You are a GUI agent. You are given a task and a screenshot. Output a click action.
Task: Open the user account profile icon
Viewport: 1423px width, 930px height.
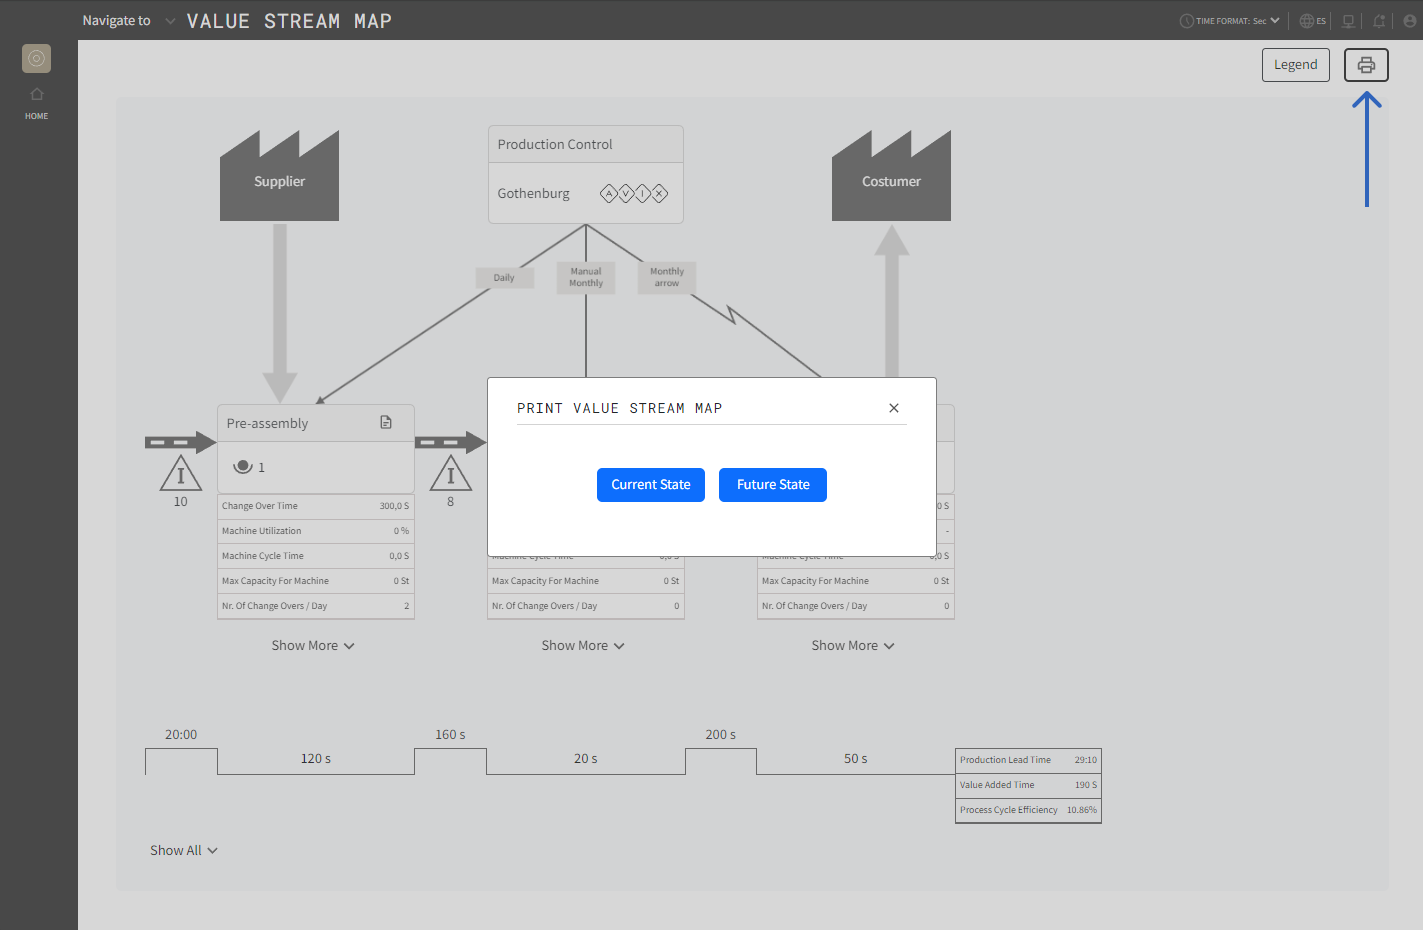1409,21
